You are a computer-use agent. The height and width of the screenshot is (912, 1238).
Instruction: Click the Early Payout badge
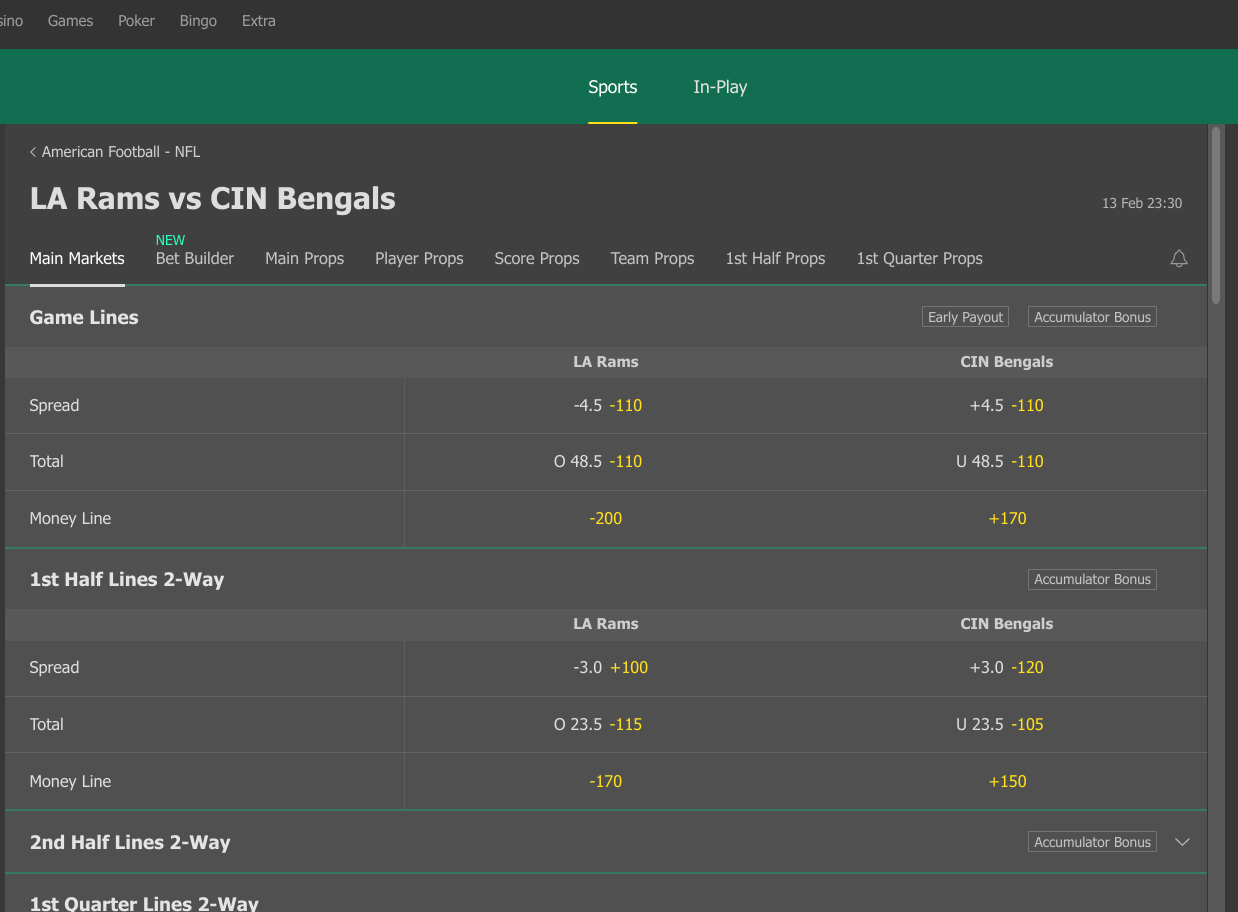point(965,317)
